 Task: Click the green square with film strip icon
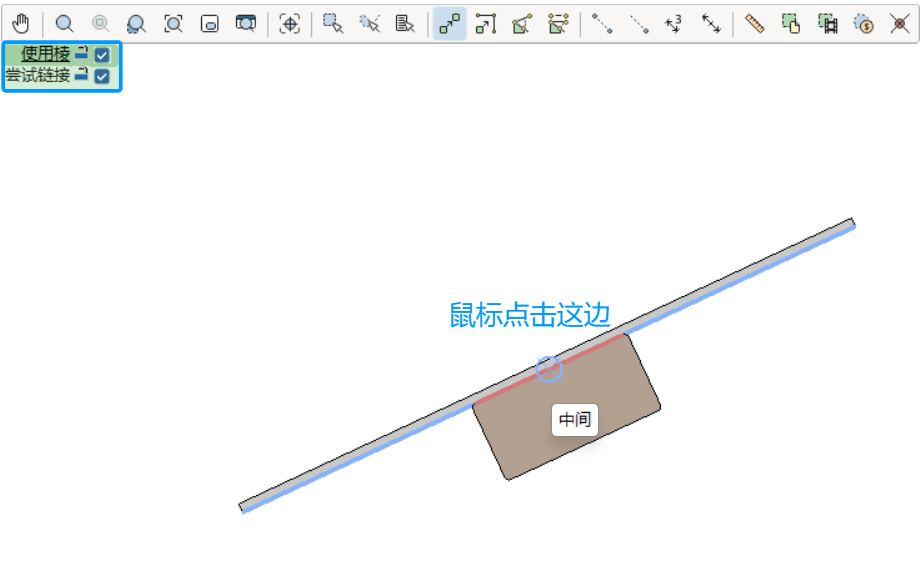click(828, 24)
